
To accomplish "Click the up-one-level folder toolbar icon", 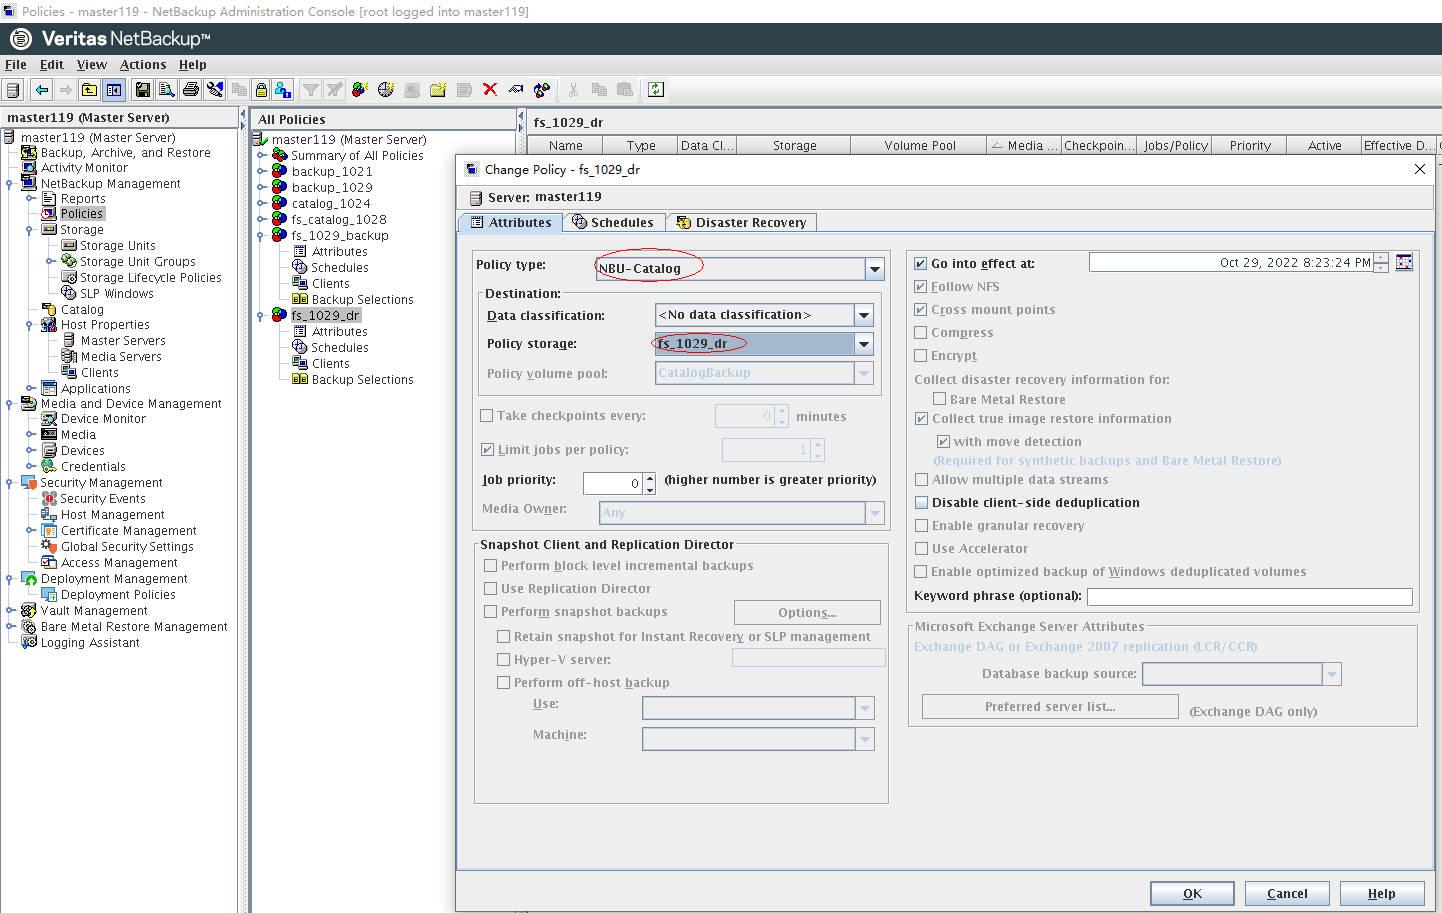I will coord(90,90).
